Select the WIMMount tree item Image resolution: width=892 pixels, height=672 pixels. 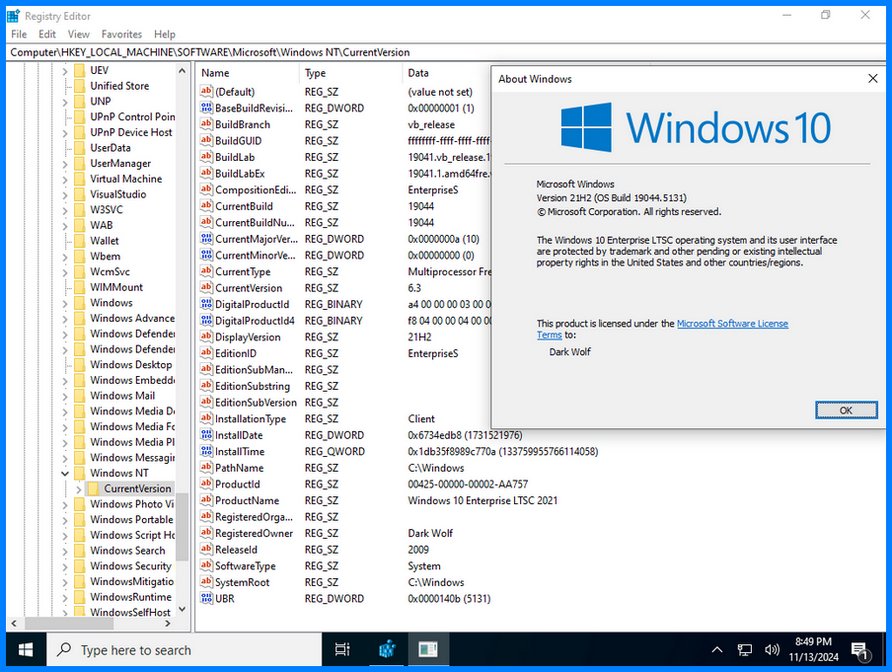[116, 287]
